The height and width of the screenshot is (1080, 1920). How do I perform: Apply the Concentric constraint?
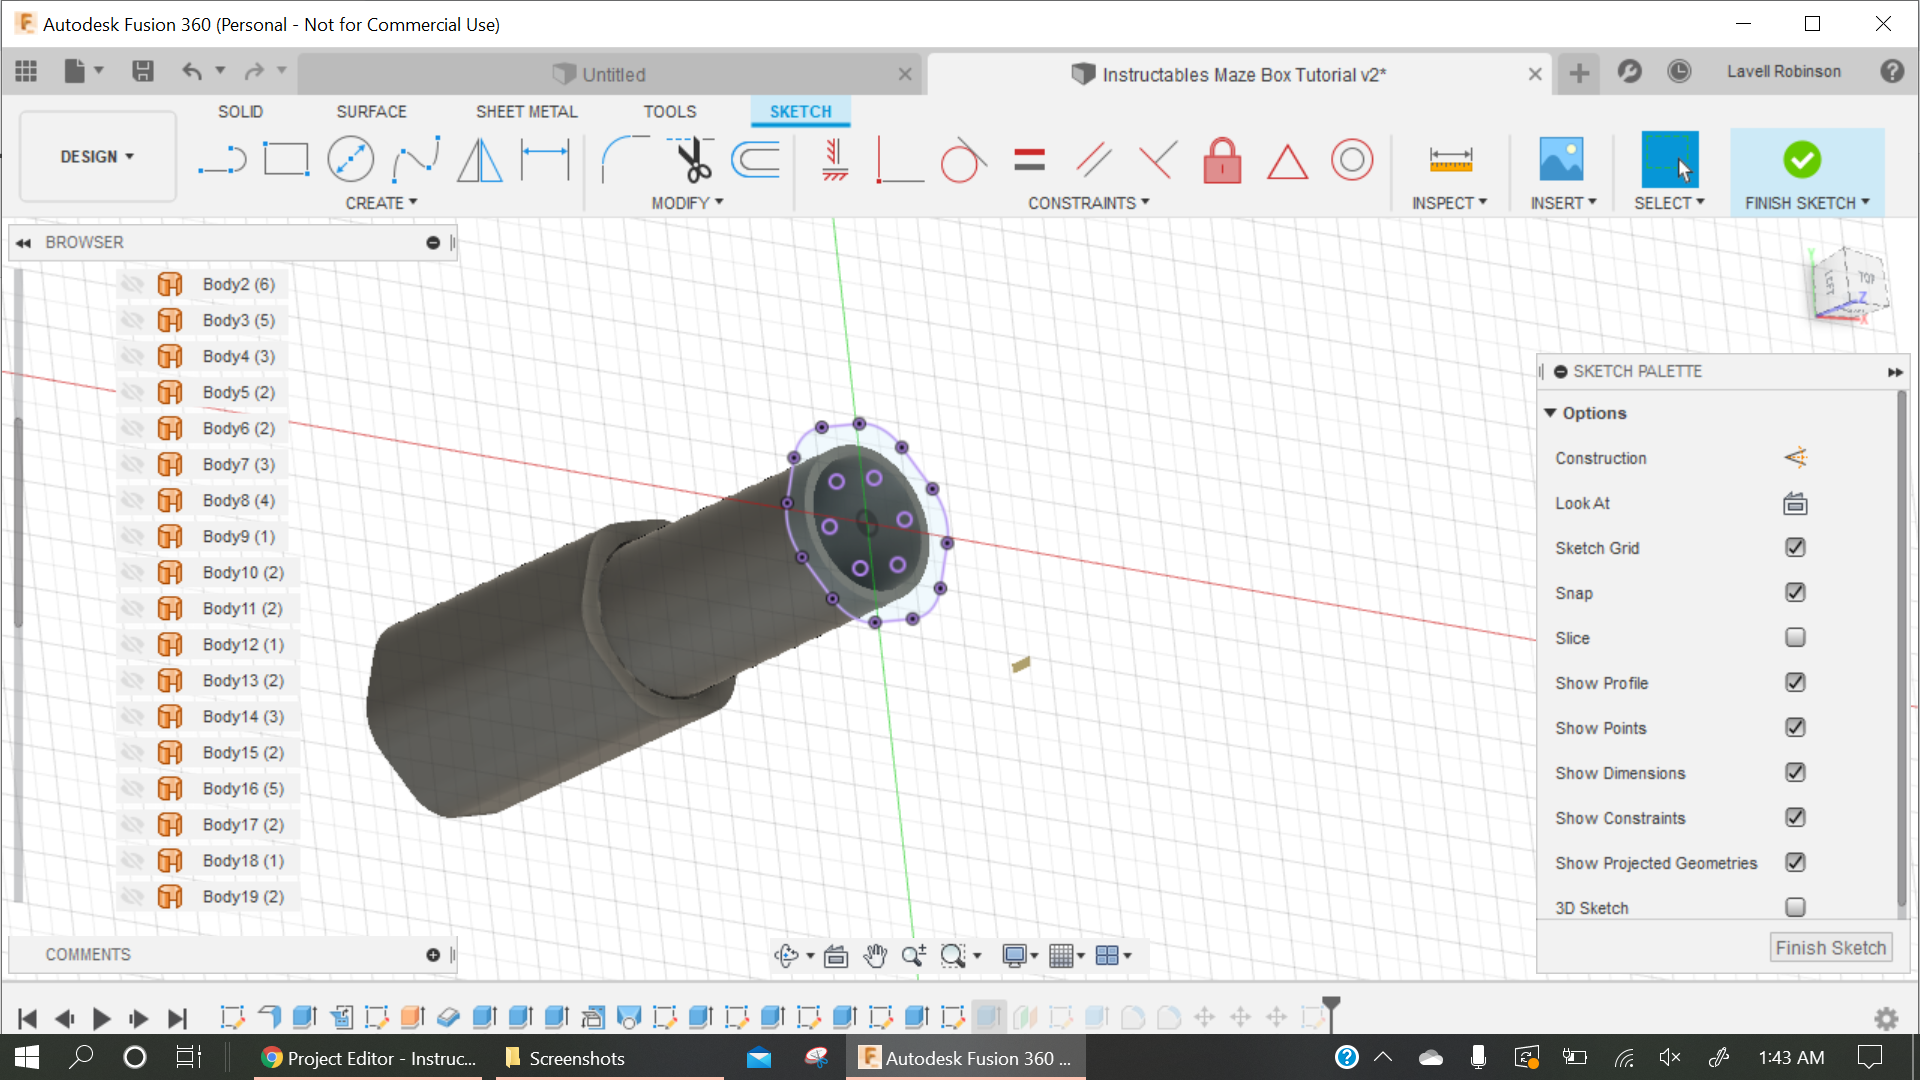click(1352, 160)
